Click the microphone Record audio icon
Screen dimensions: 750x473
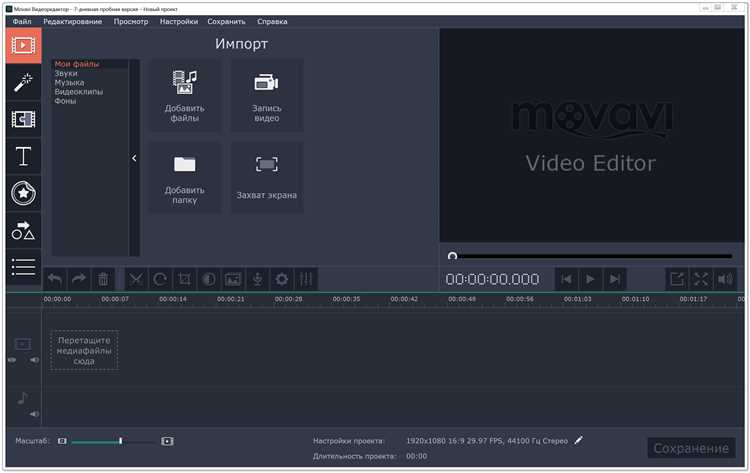(257, 280)
